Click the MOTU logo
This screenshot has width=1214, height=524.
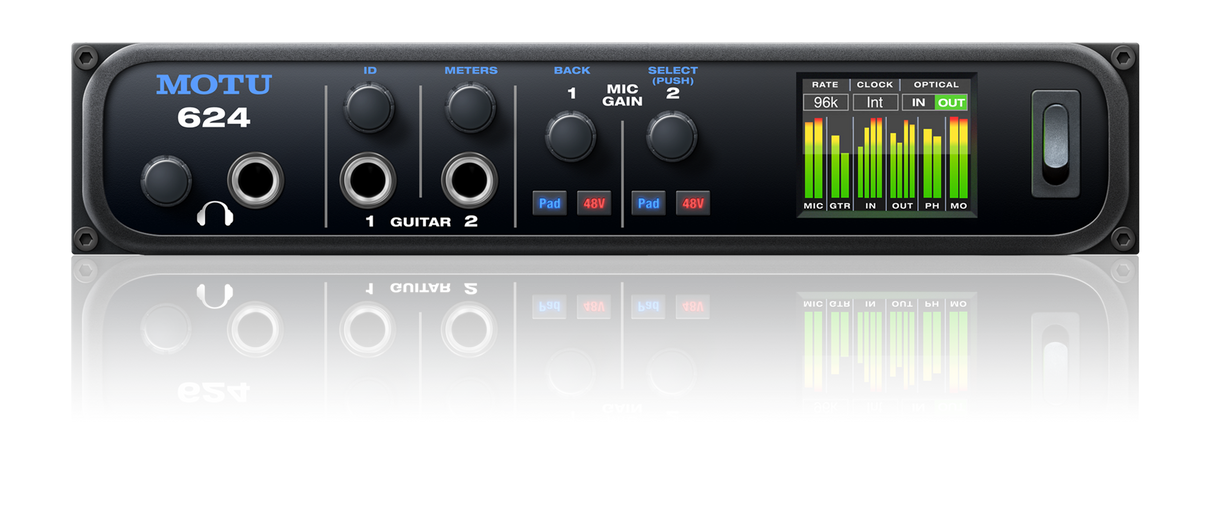pos(214,85)
